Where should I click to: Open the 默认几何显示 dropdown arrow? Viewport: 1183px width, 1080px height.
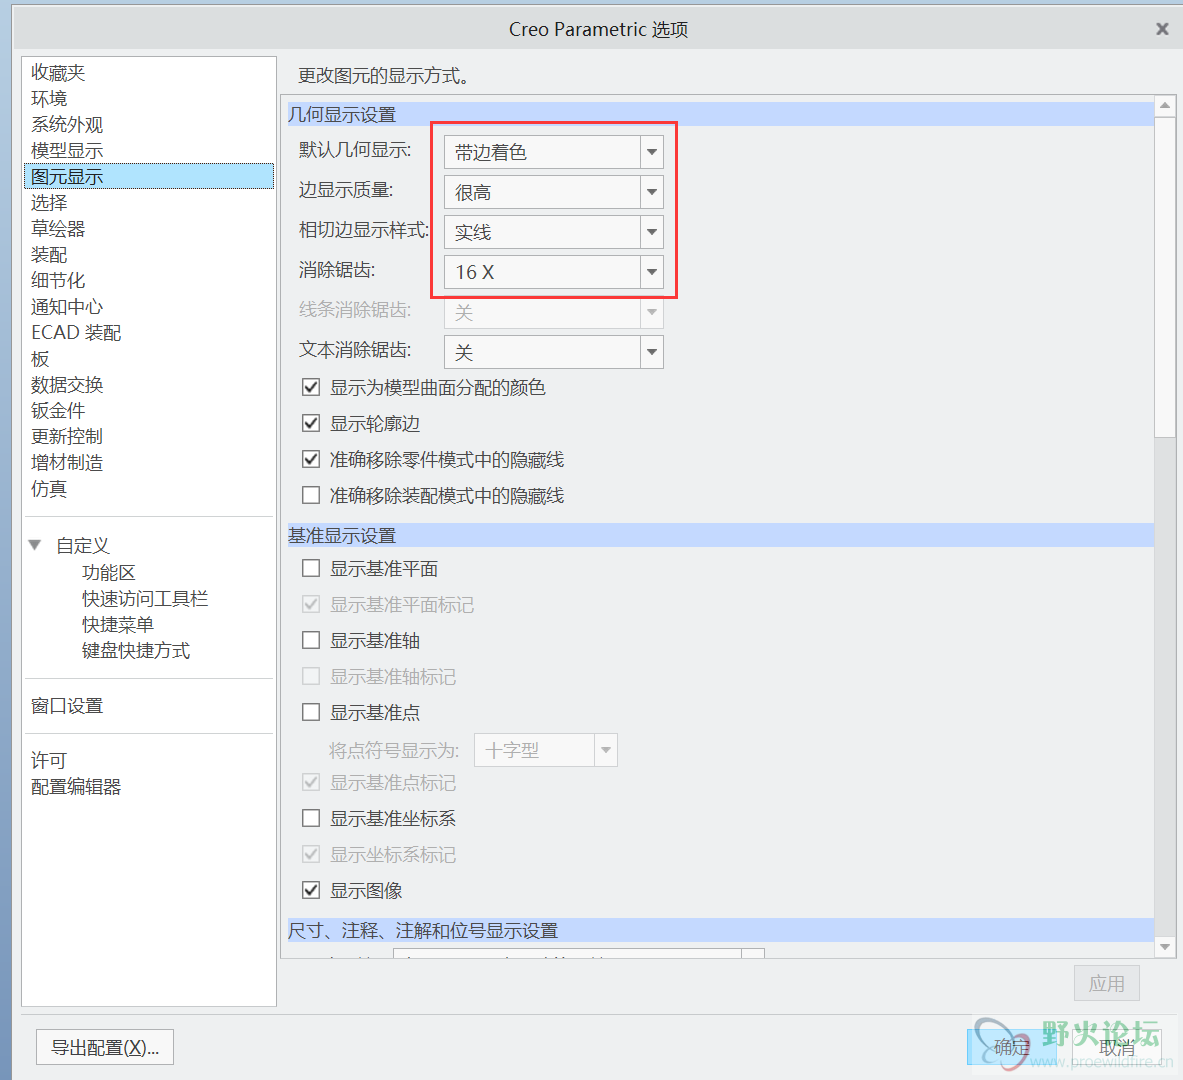[652, 152]
